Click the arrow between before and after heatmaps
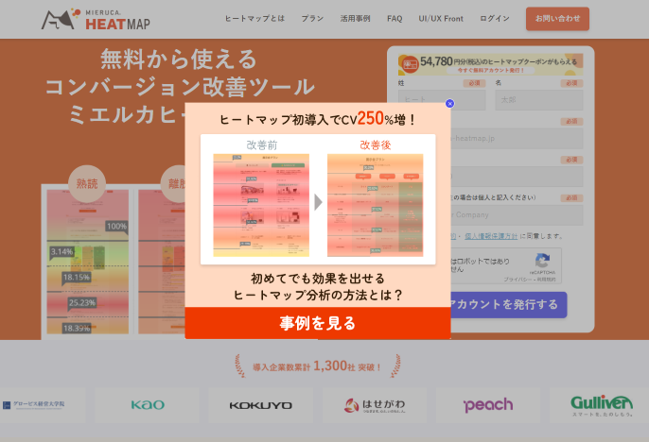This screenshot has height=442, width=649. 318,202
